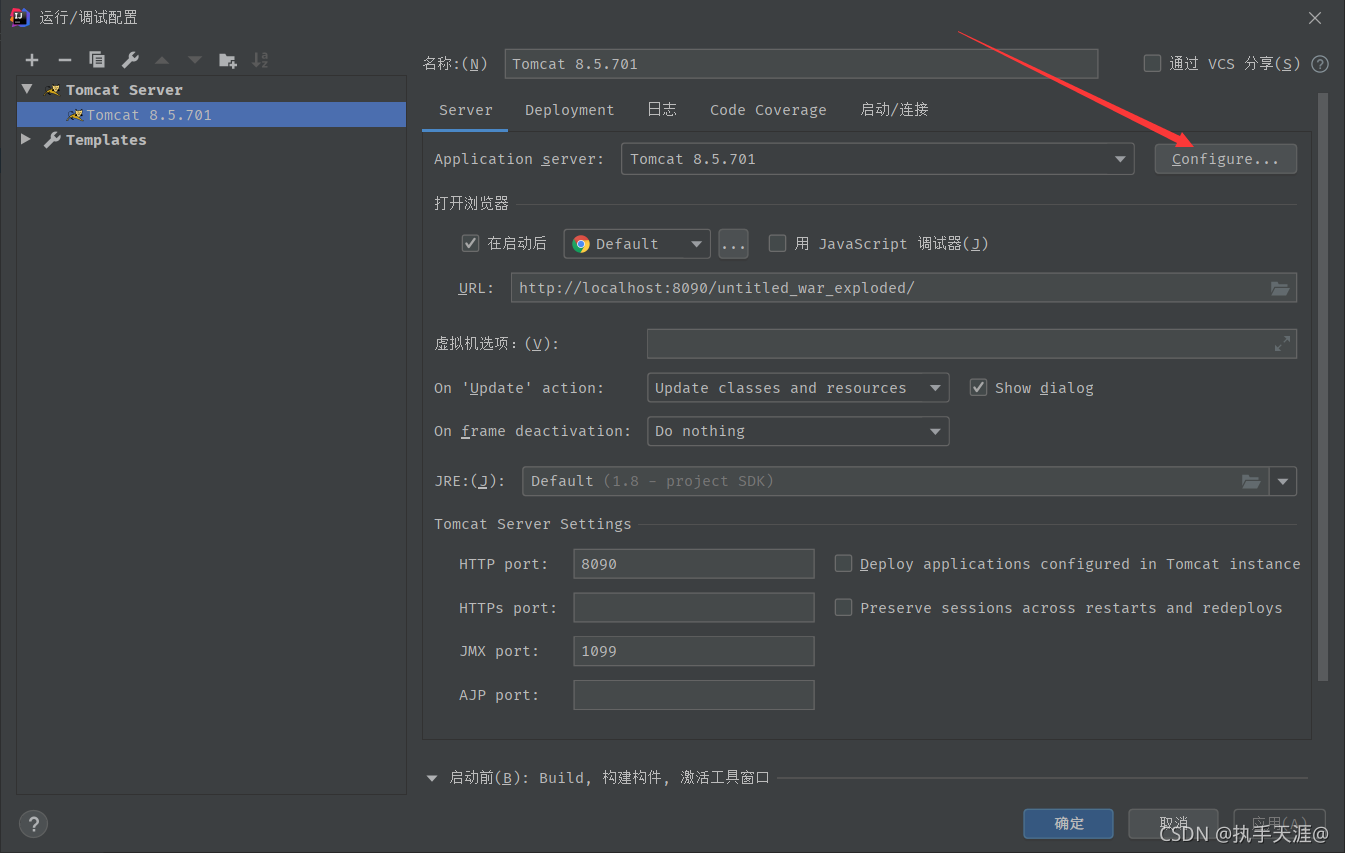Click the 确定 button
1345x853 pixels.
(x=1069, y=824)
